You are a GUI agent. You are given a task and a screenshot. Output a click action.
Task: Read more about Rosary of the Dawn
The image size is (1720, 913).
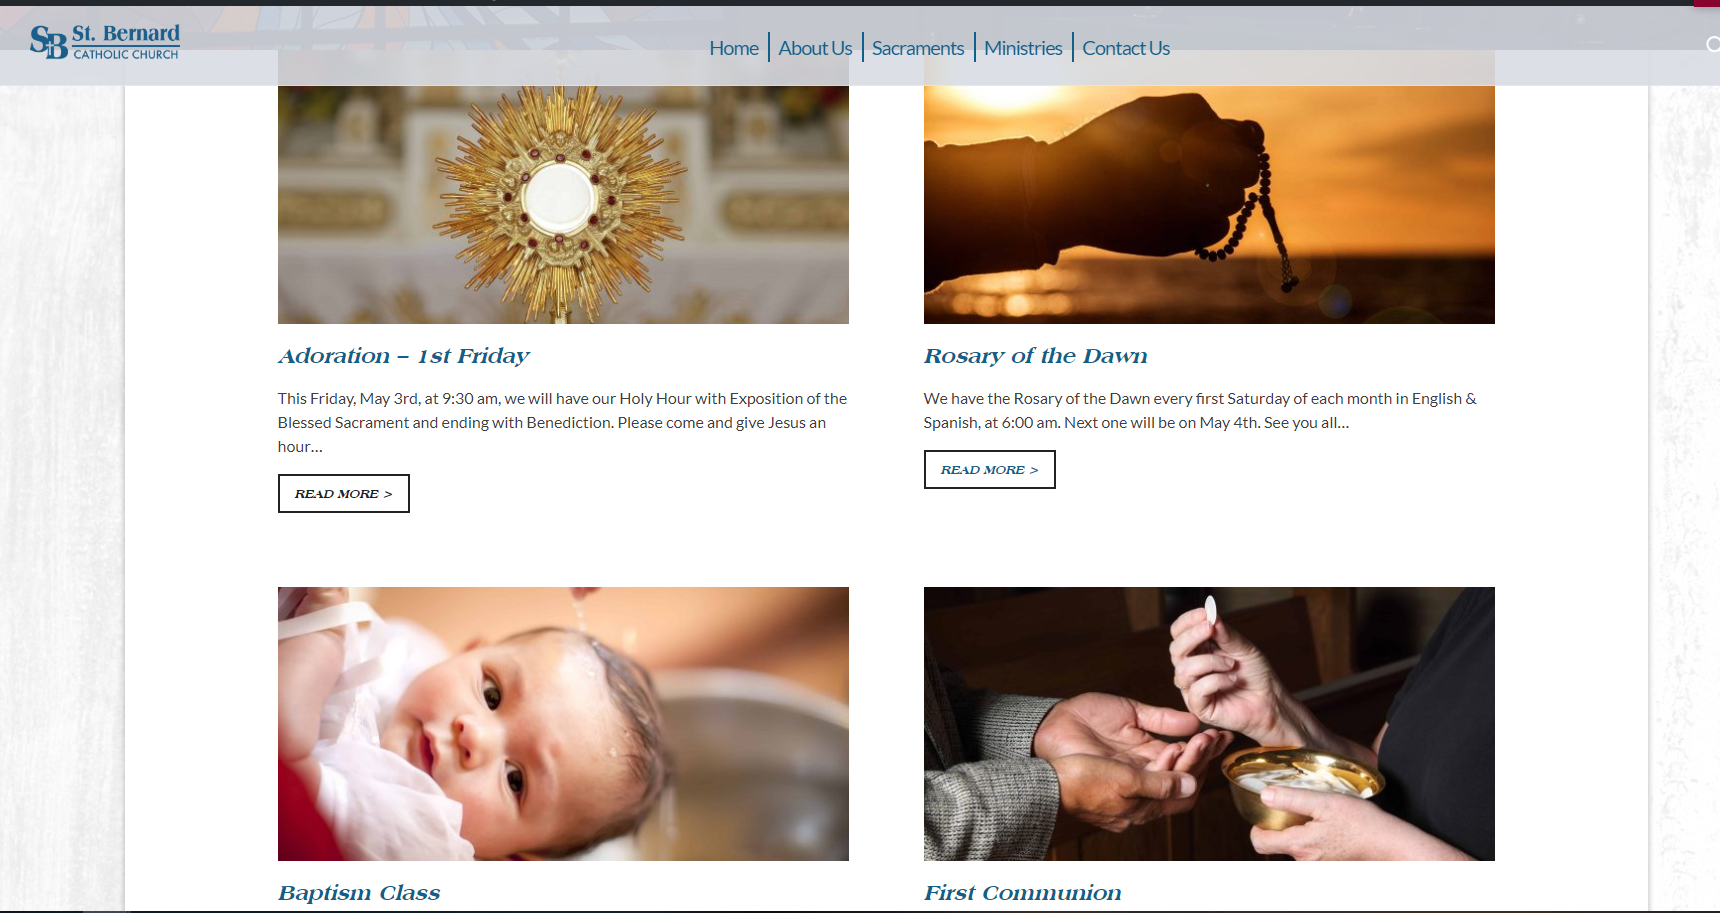click(990, 470)
